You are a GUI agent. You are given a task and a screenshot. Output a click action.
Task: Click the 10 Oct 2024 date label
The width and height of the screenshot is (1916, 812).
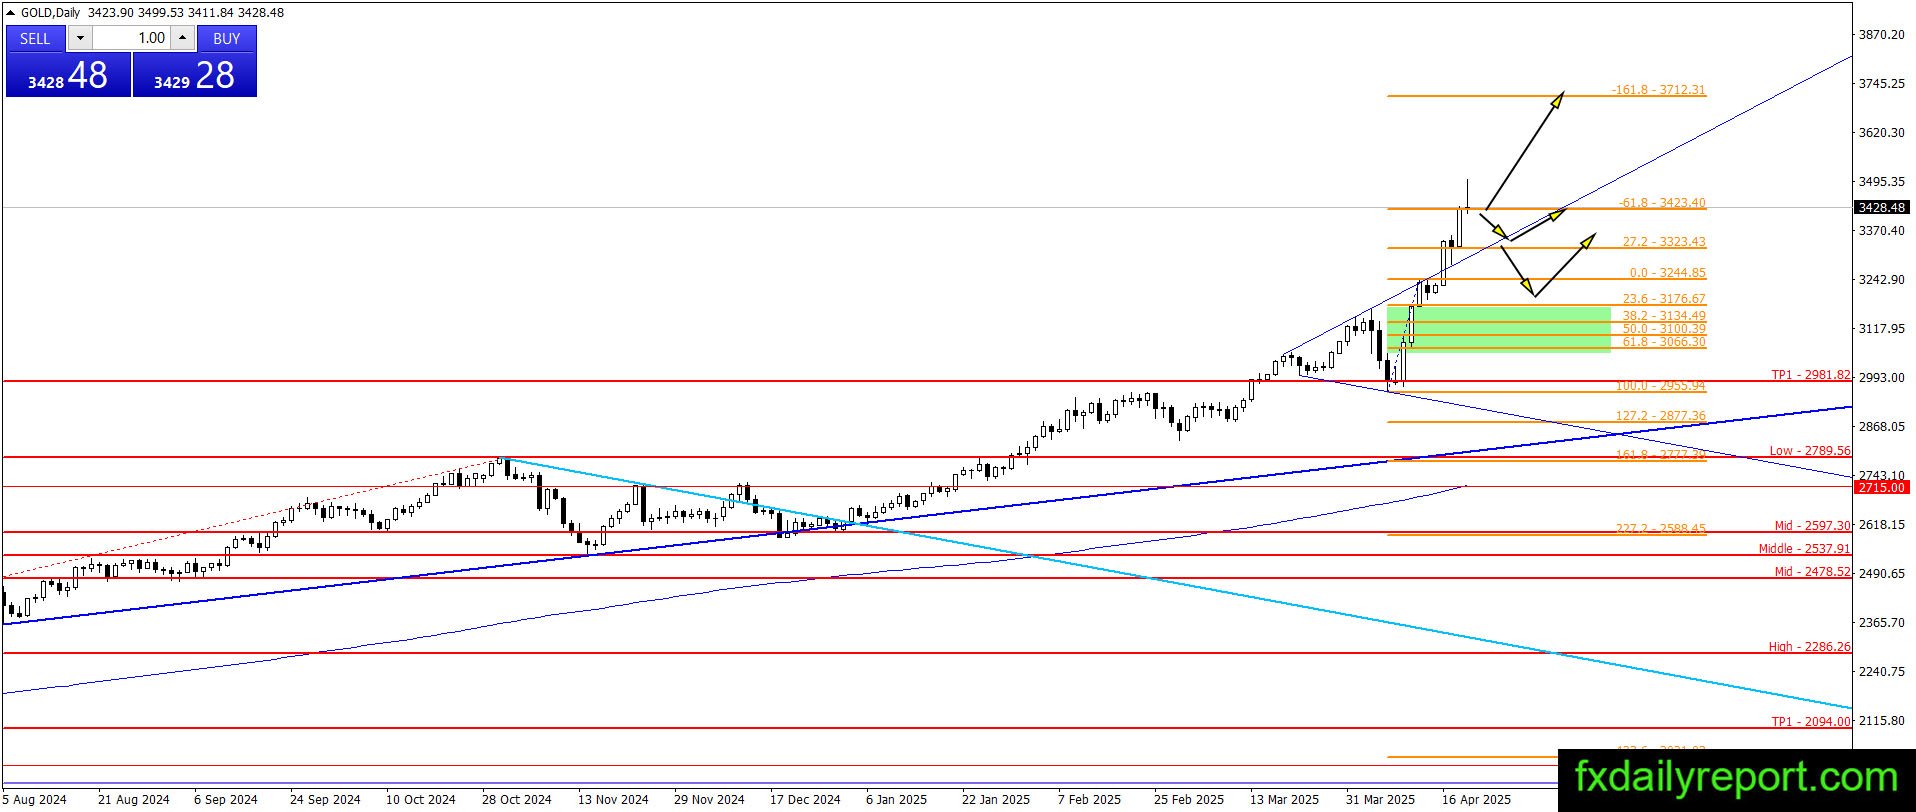point(421,800)
